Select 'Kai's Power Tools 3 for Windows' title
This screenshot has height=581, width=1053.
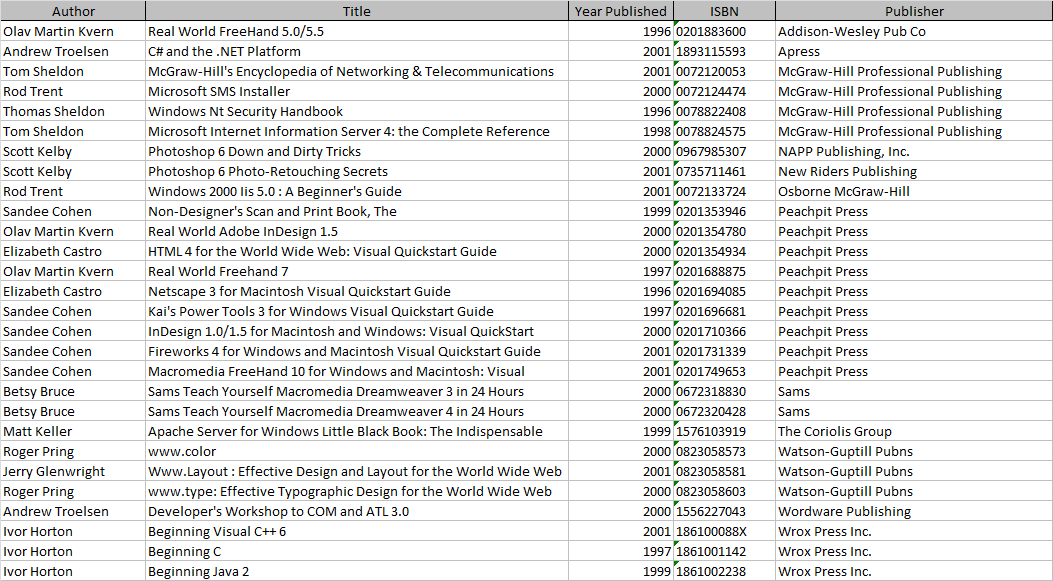click(x=357, y=312)
